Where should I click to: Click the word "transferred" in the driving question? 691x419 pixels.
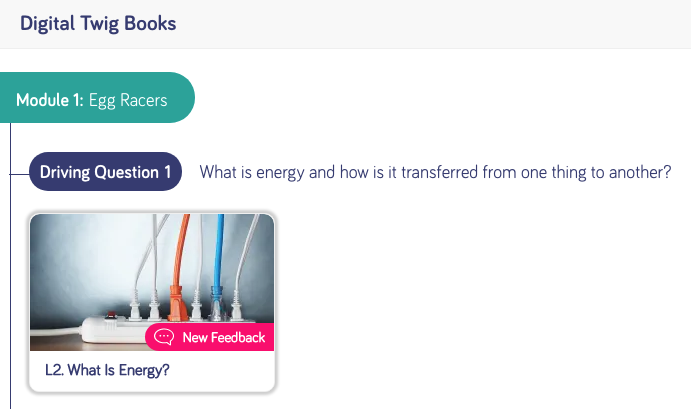tap(439, 172)
